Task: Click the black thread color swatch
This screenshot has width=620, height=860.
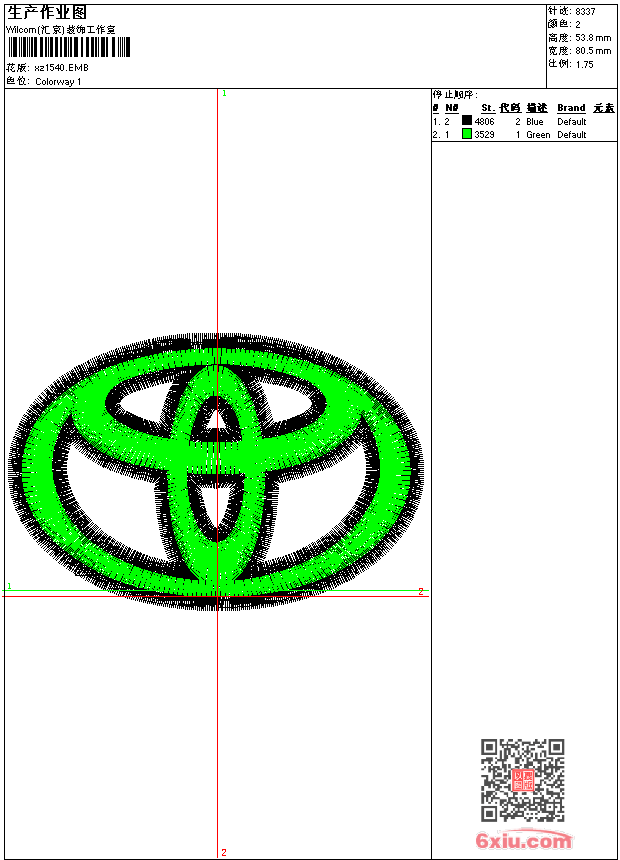Action: click(467, 120)
